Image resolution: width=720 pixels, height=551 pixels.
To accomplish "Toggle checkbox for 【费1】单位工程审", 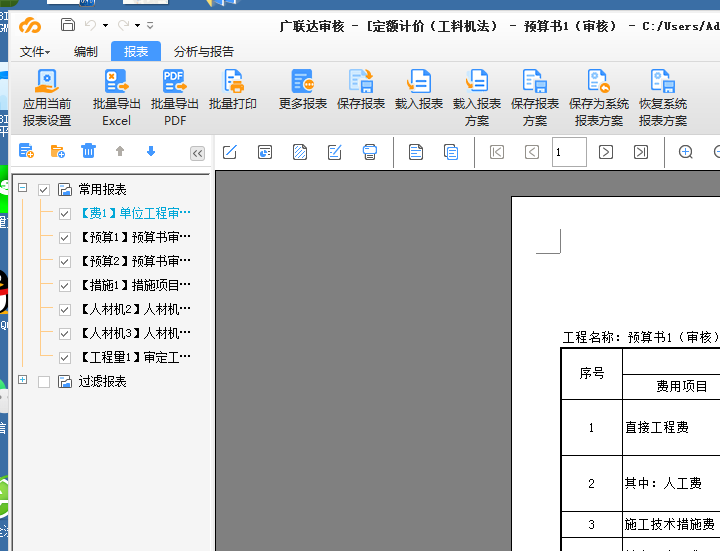I will click(x=65, y=214).
